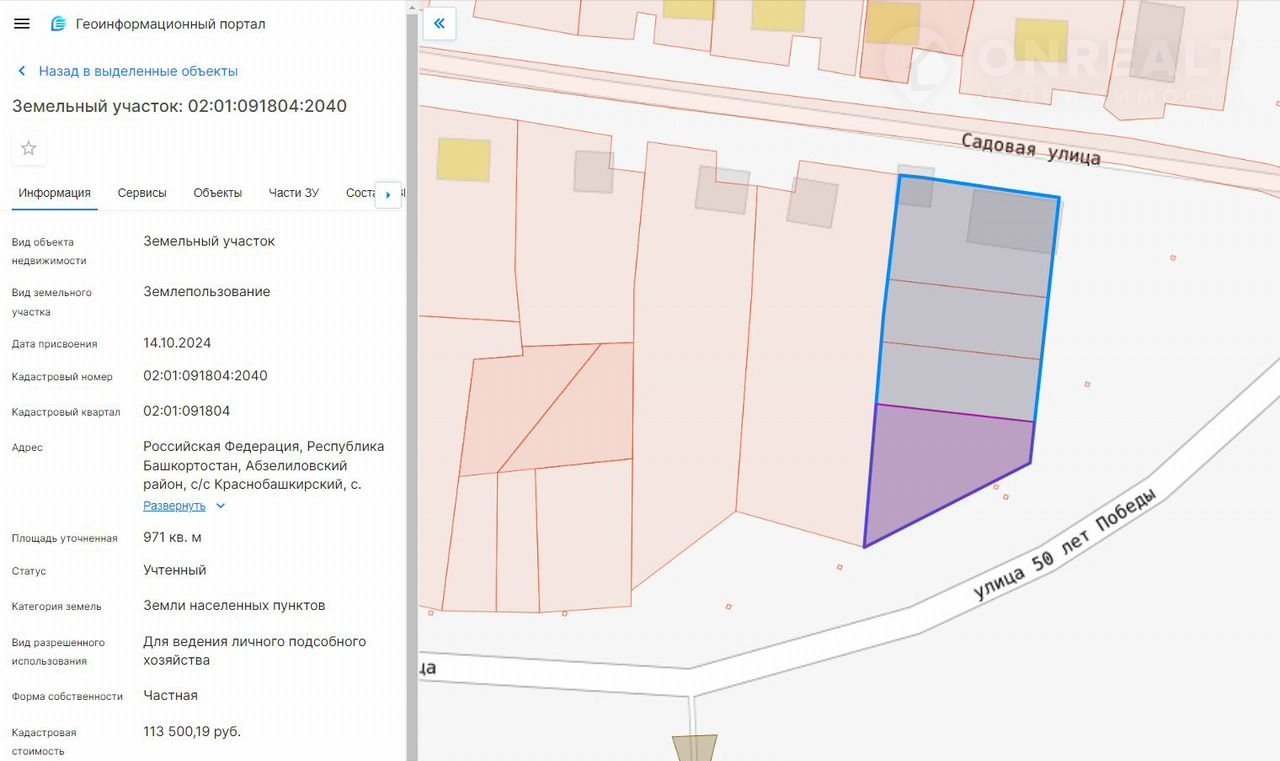Collapse the side panel with double-chevron button

pyautogui.click(x=439, y=24)
